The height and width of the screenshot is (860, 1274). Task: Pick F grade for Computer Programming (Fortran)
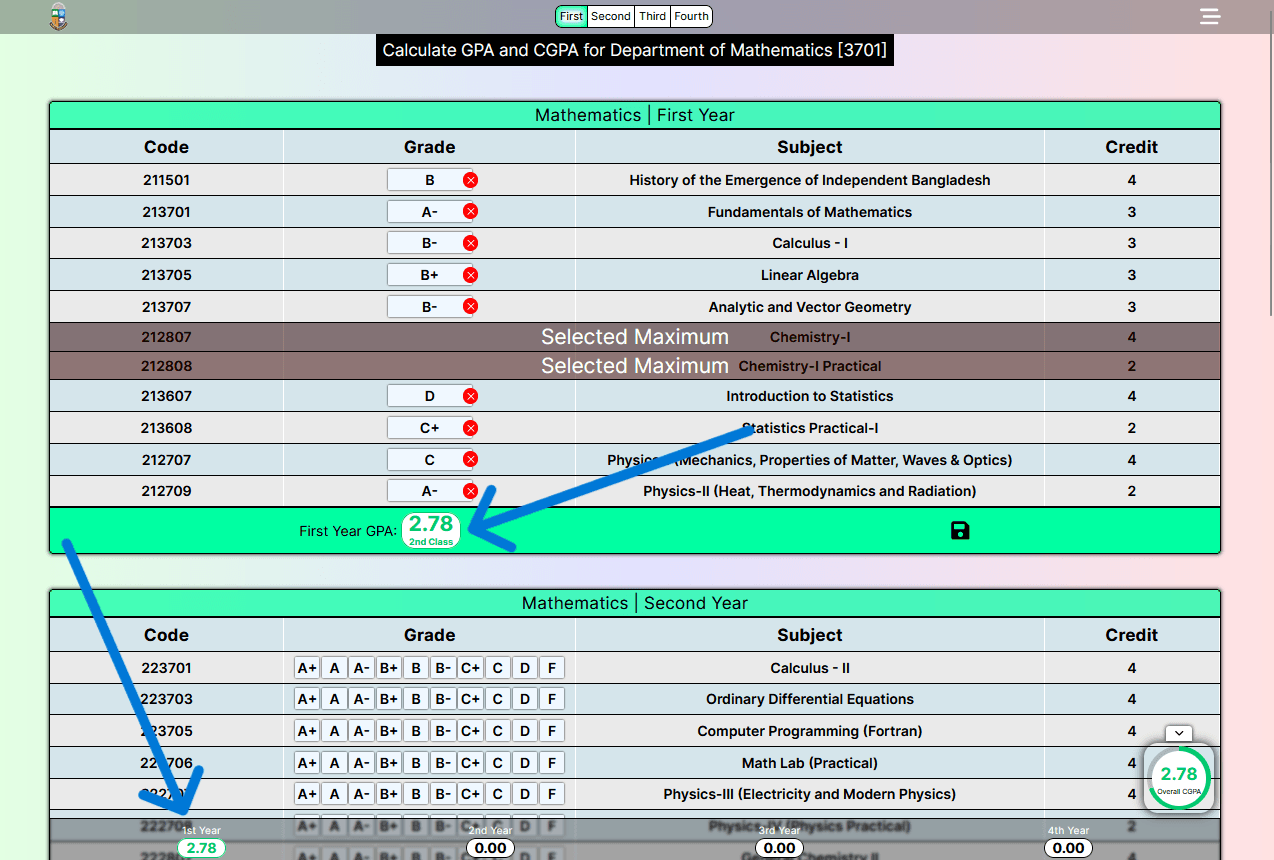[x=551, y=731]
